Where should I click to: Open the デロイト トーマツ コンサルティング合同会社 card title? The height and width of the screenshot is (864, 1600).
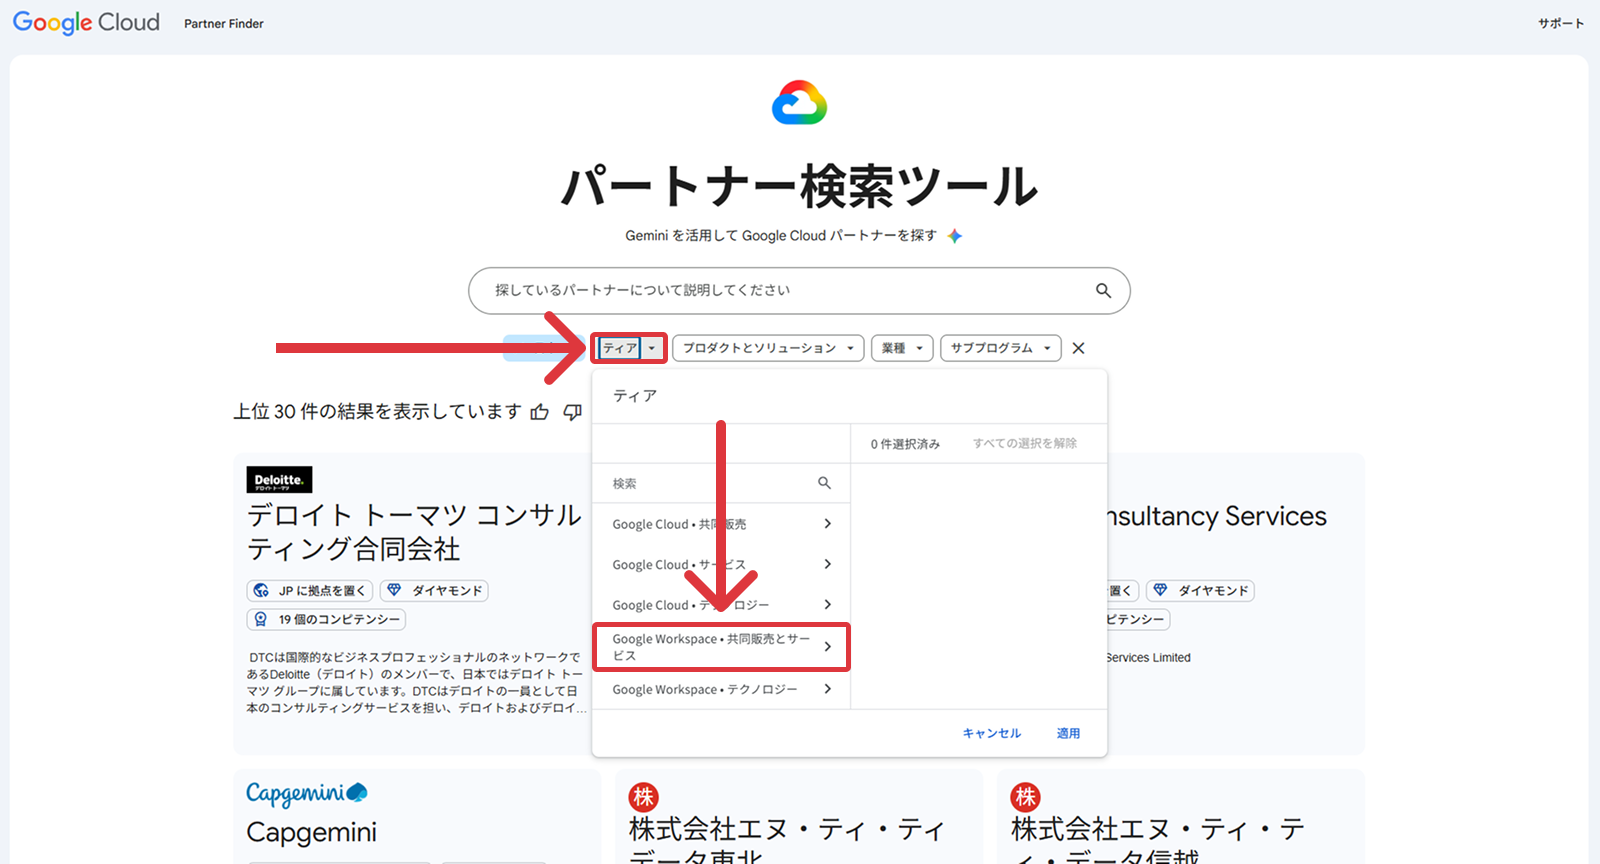[414, 532]
